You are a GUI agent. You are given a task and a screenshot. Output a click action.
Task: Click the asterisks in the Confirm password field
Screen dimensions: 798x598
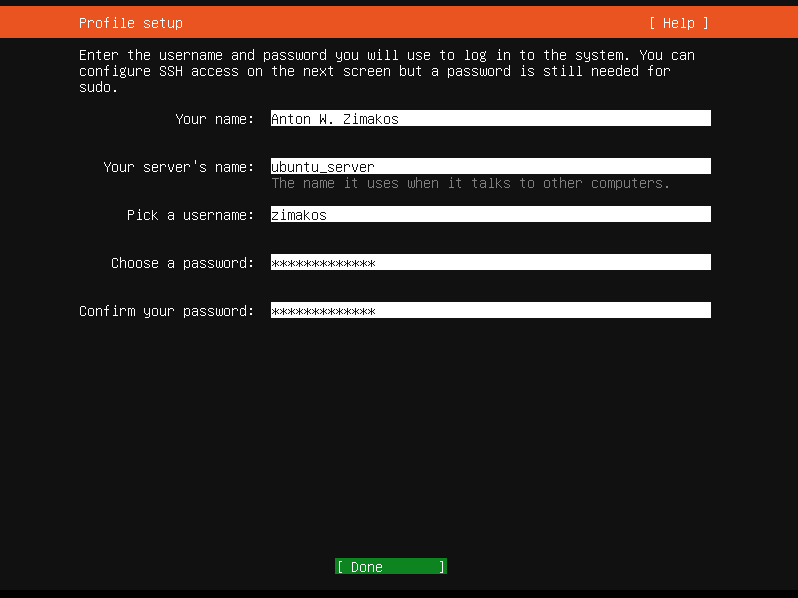(x=322, y=311)
